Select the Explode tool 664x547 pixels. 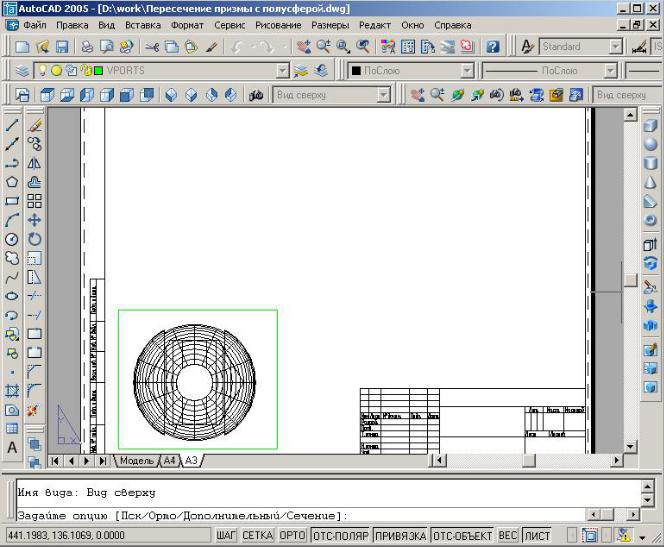point(33,410)
